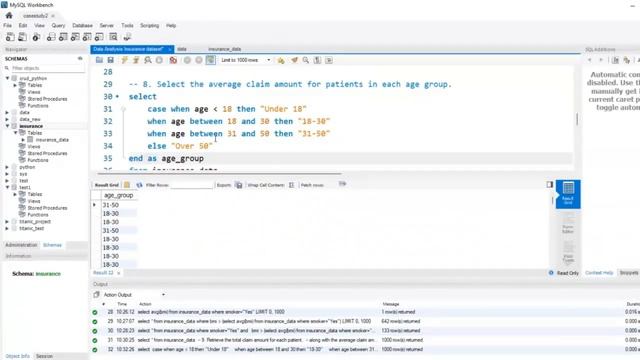This screenshot has width=640, height=360.
Task: Create a new SQL tab icon
Action: point(10,37)
